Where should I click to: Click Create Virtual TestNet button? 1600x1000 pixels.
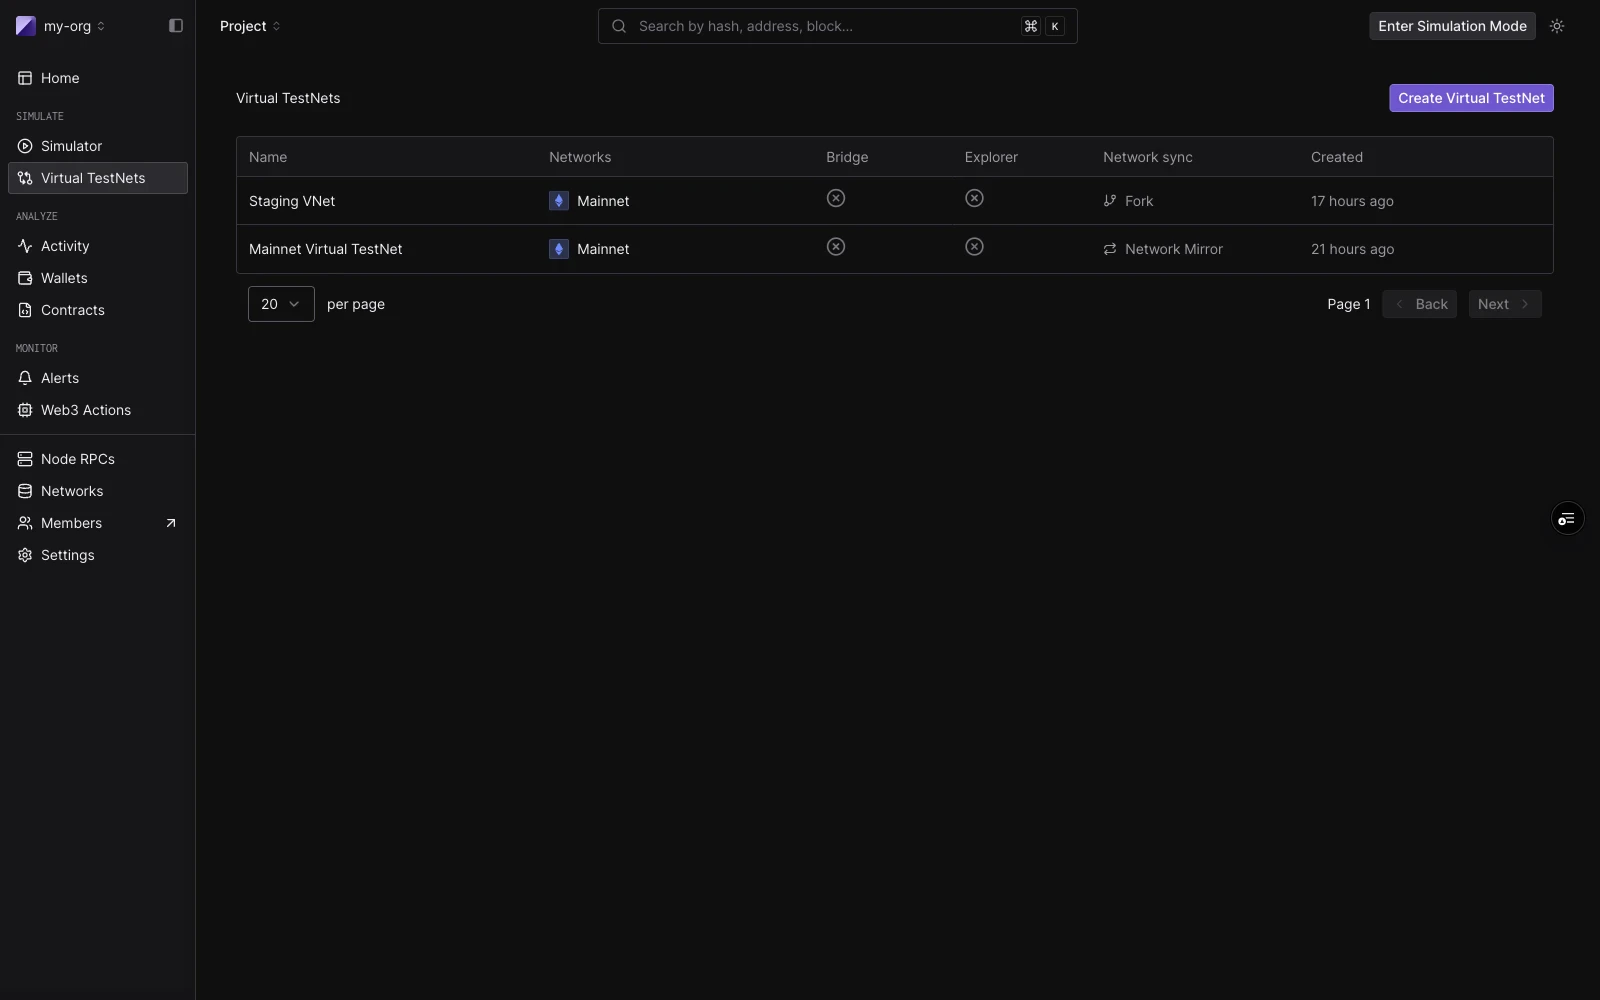tap(1471, 98)
